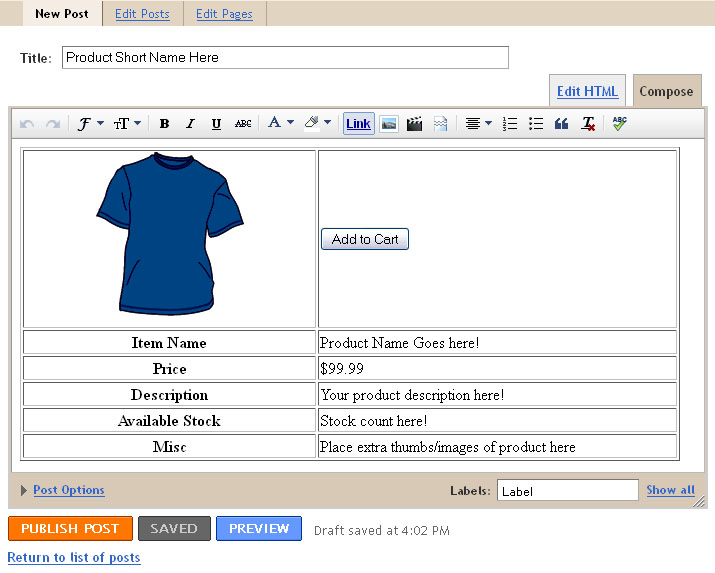Toggle bold formatting
Viewport: 715px width, 573px height.
164,124
